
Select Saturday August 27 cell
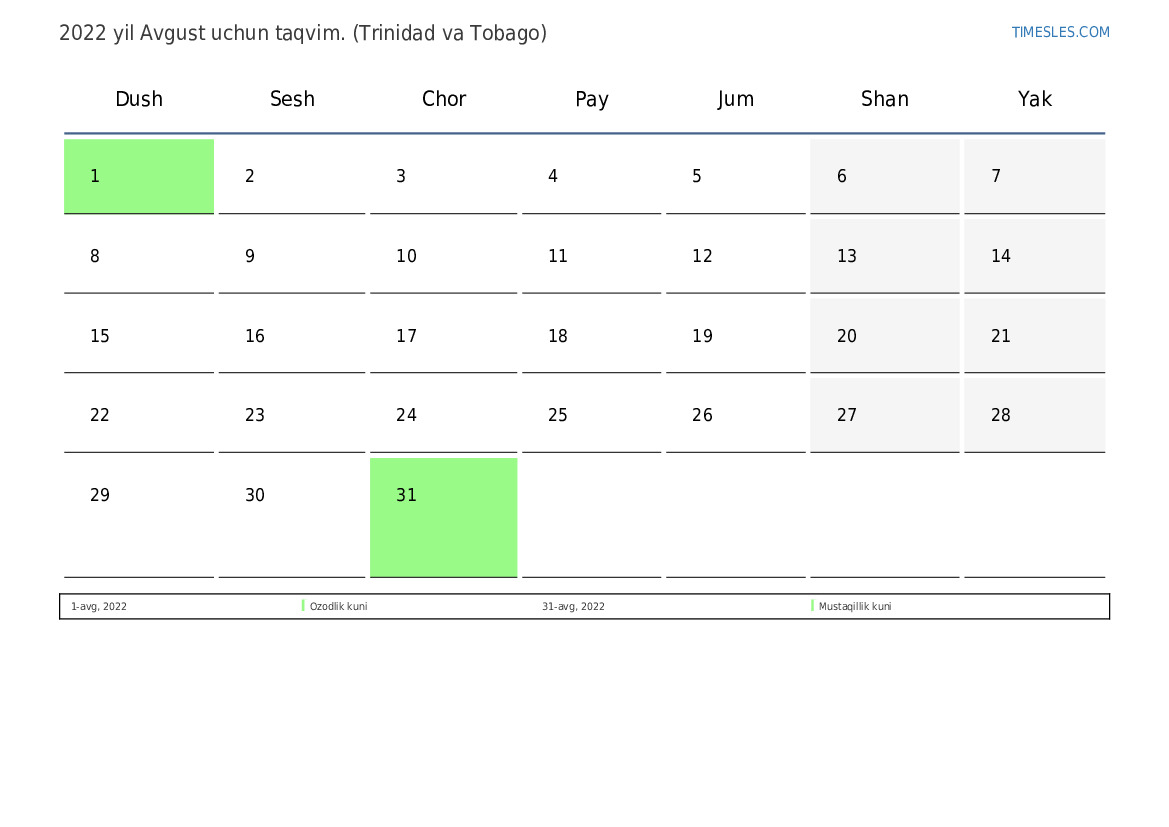click(x=885, y=415)
